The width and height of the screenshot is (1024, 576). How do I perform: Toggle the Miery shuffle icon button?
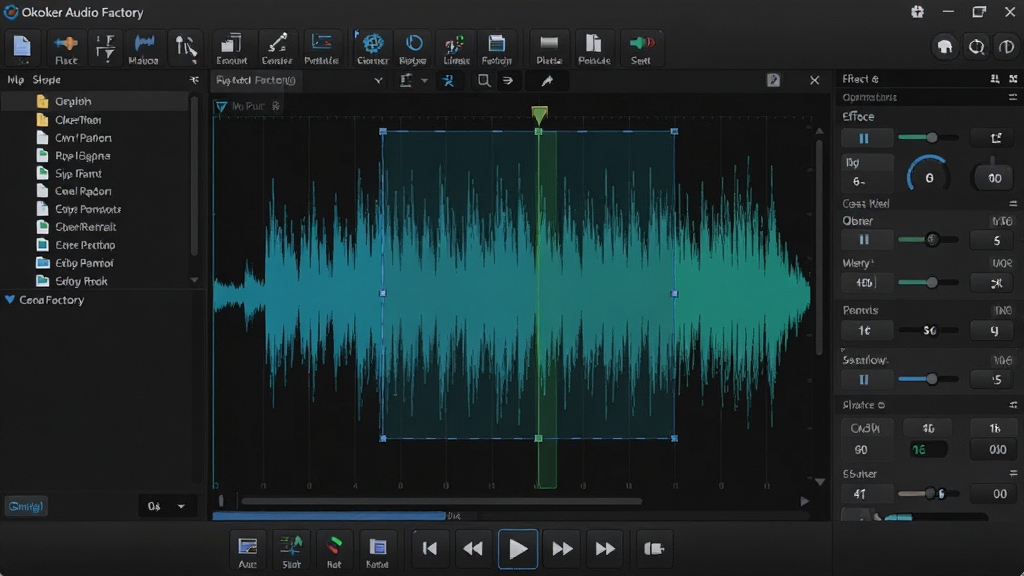click(x=996, y=283)
